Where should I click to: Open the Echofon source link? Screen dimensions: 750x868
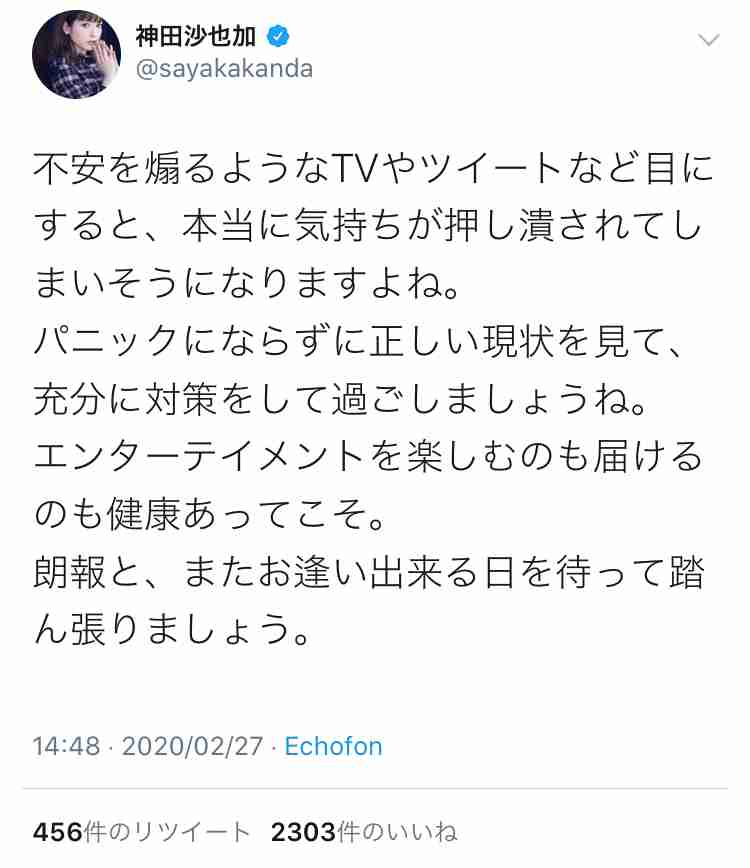click(x=333, y=746)
